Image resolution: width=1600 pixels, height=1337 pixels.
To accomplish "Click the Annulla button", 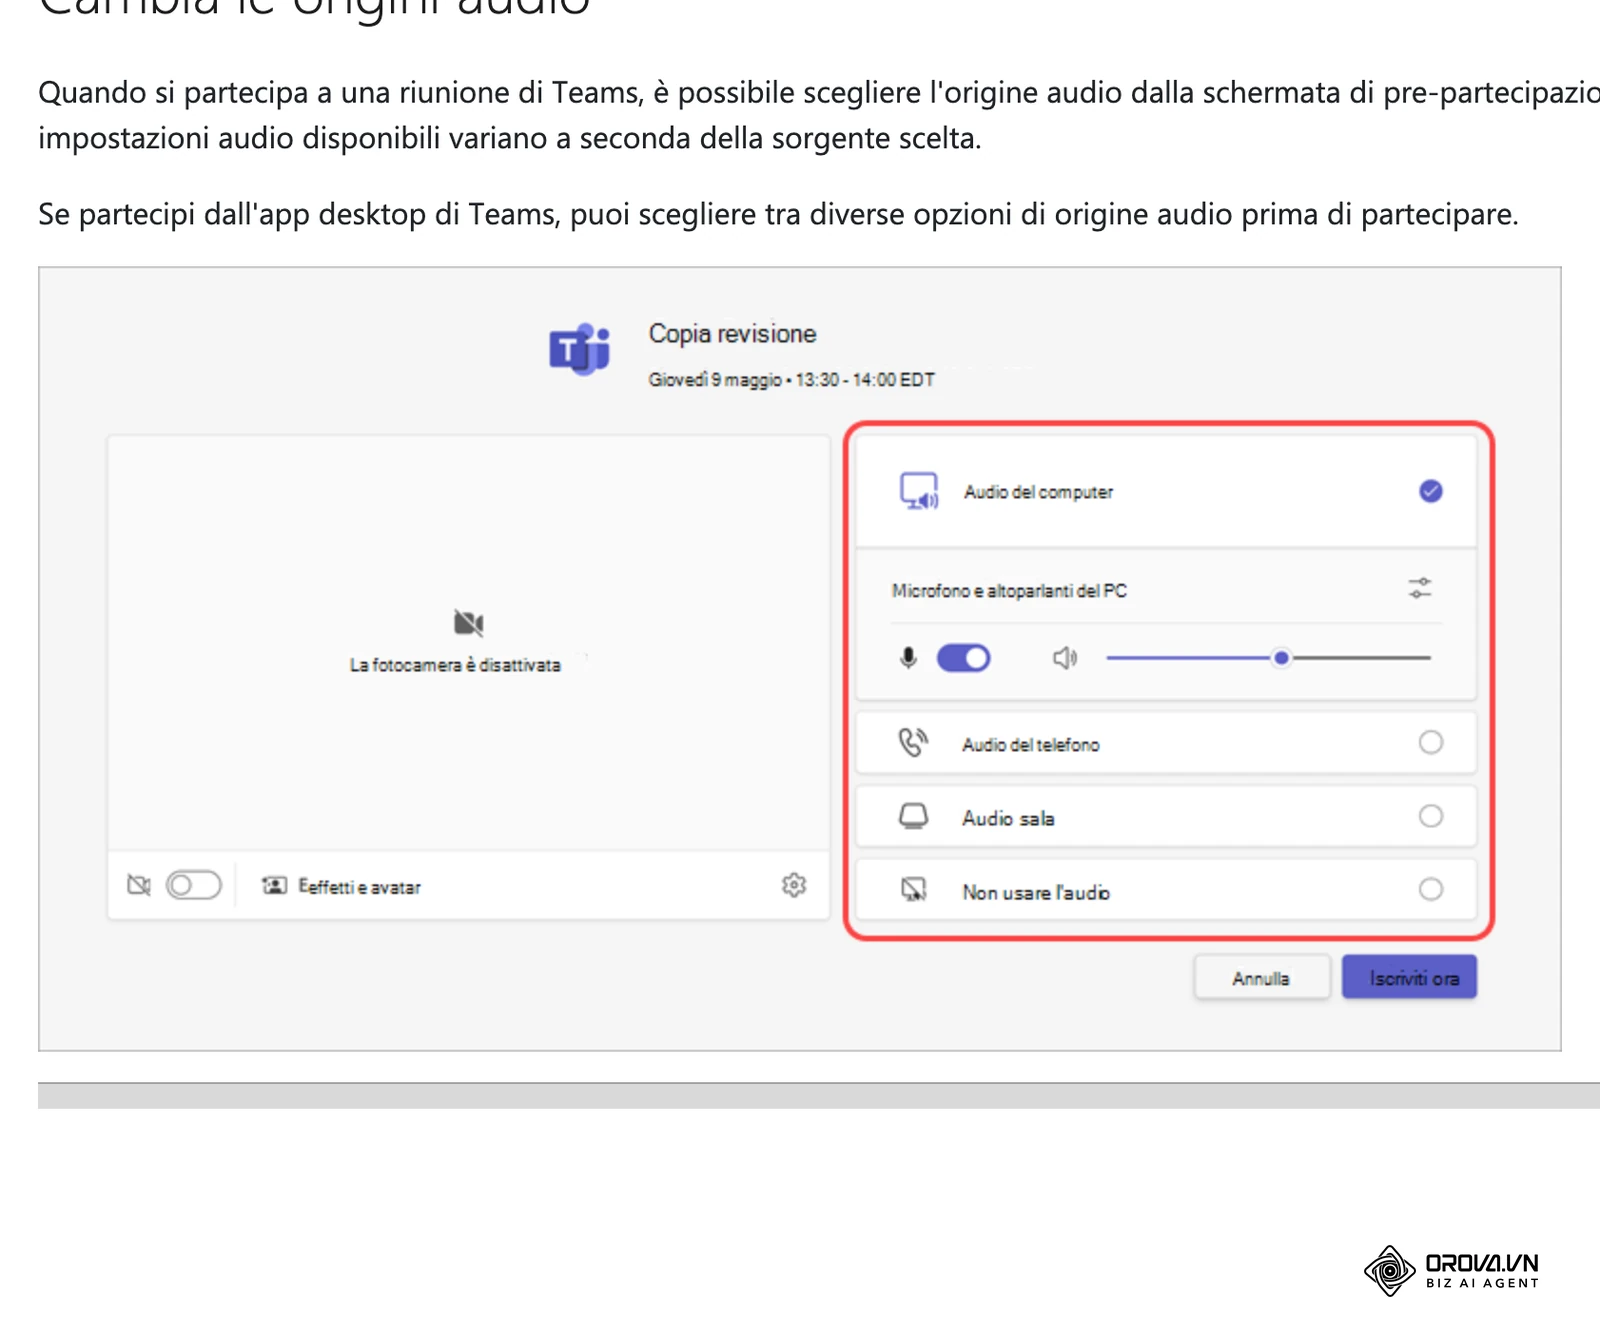I will tap(1261, 978).
